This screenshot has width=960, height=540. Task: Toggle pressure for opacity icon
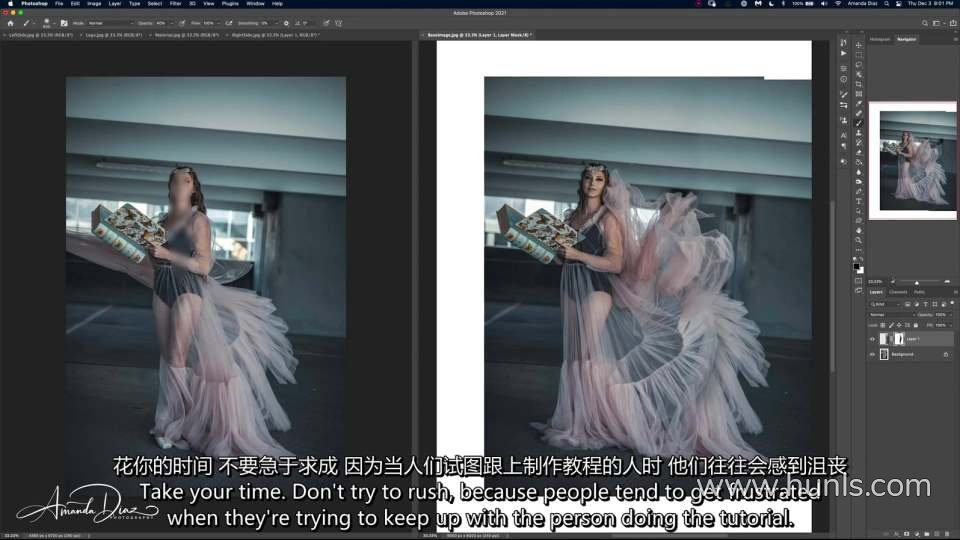pos(181,23)
